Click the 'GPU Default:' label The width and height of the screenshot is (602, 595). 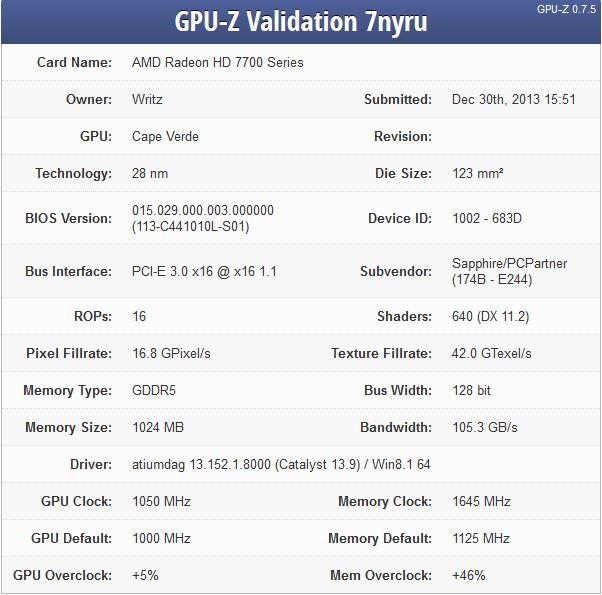(x=71, y=538)
